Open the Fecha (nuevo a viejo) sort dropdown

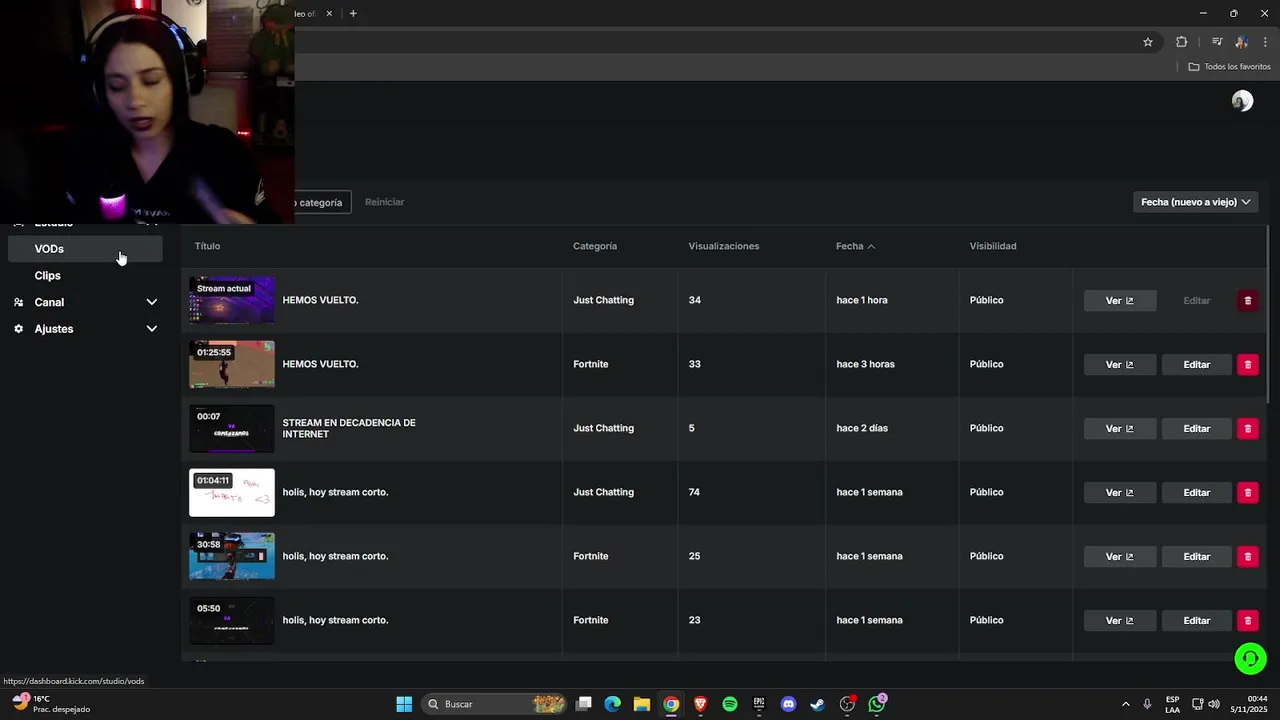pos(1195,202)
